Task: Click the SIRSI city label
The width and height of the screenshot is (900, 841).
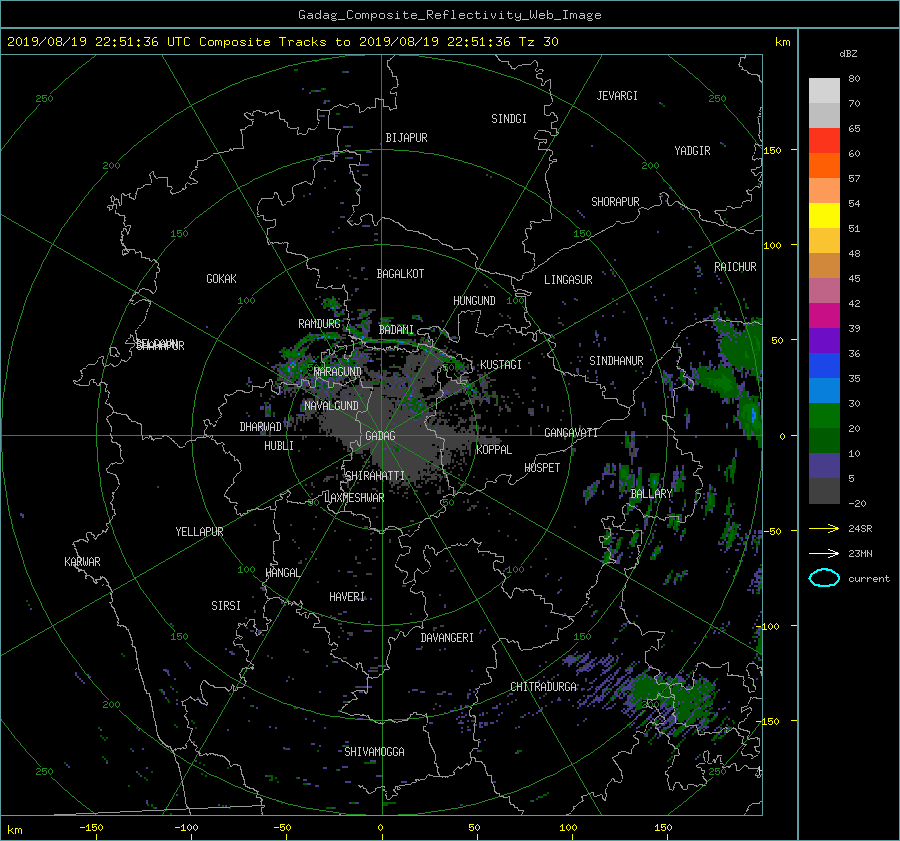Action: point(226,606)
